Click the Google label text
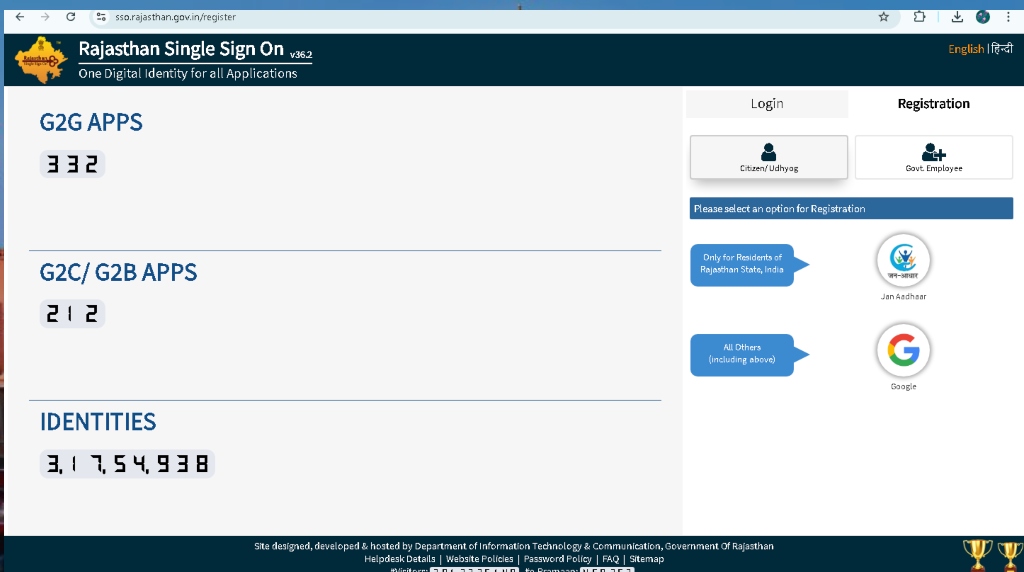 pos(903,387)
